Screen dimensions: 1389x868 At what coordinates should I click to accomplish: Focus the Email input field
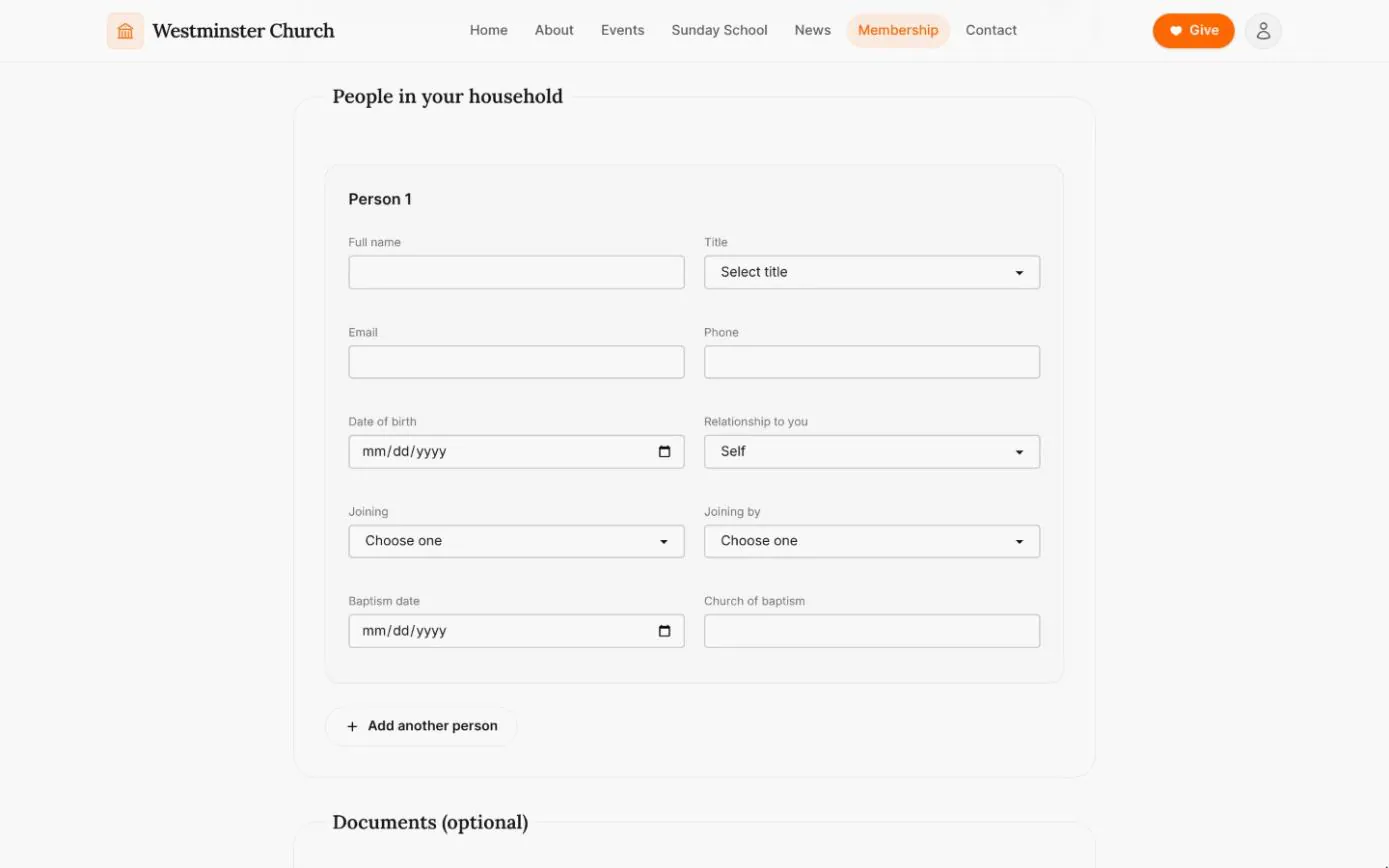click(516, 362)
